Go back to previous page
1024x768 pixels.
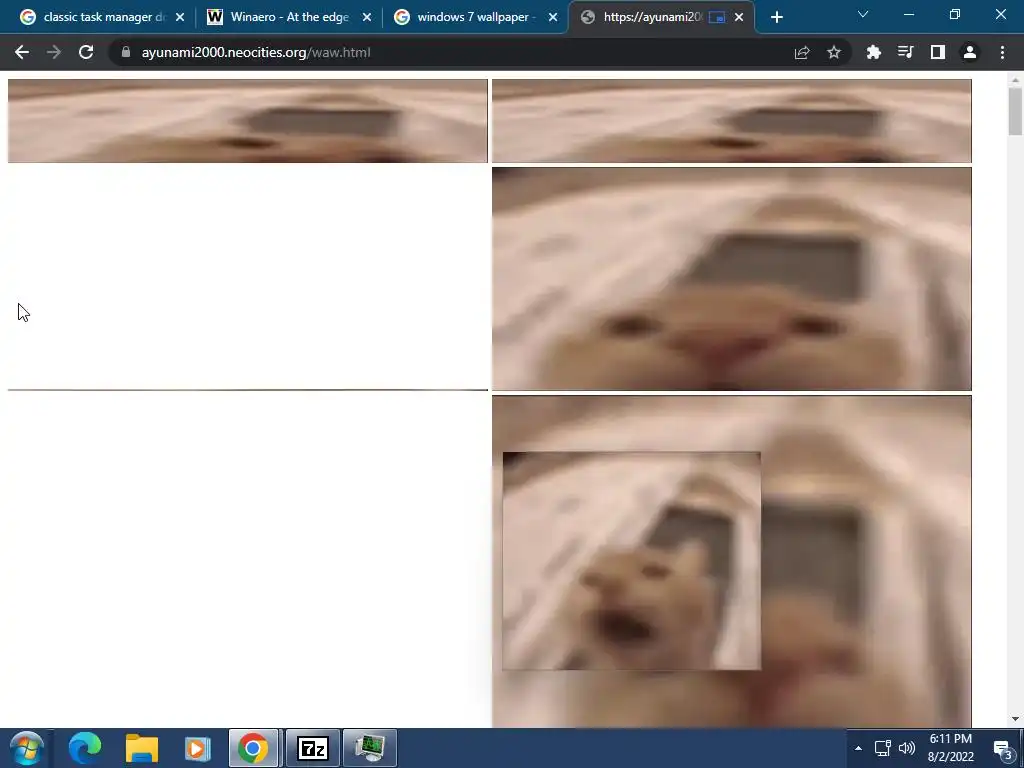[22, 52]
